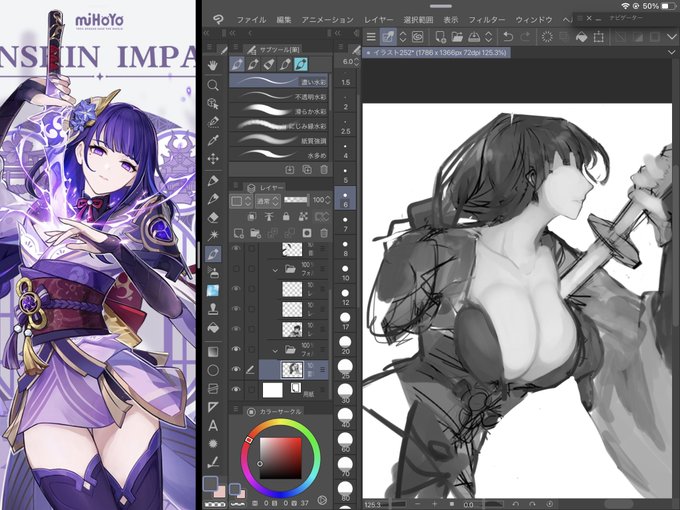Viewport: 680px width, 510px height.
Task: Click the New canvas icon in command bar
Action: click(x=440, y=37)
